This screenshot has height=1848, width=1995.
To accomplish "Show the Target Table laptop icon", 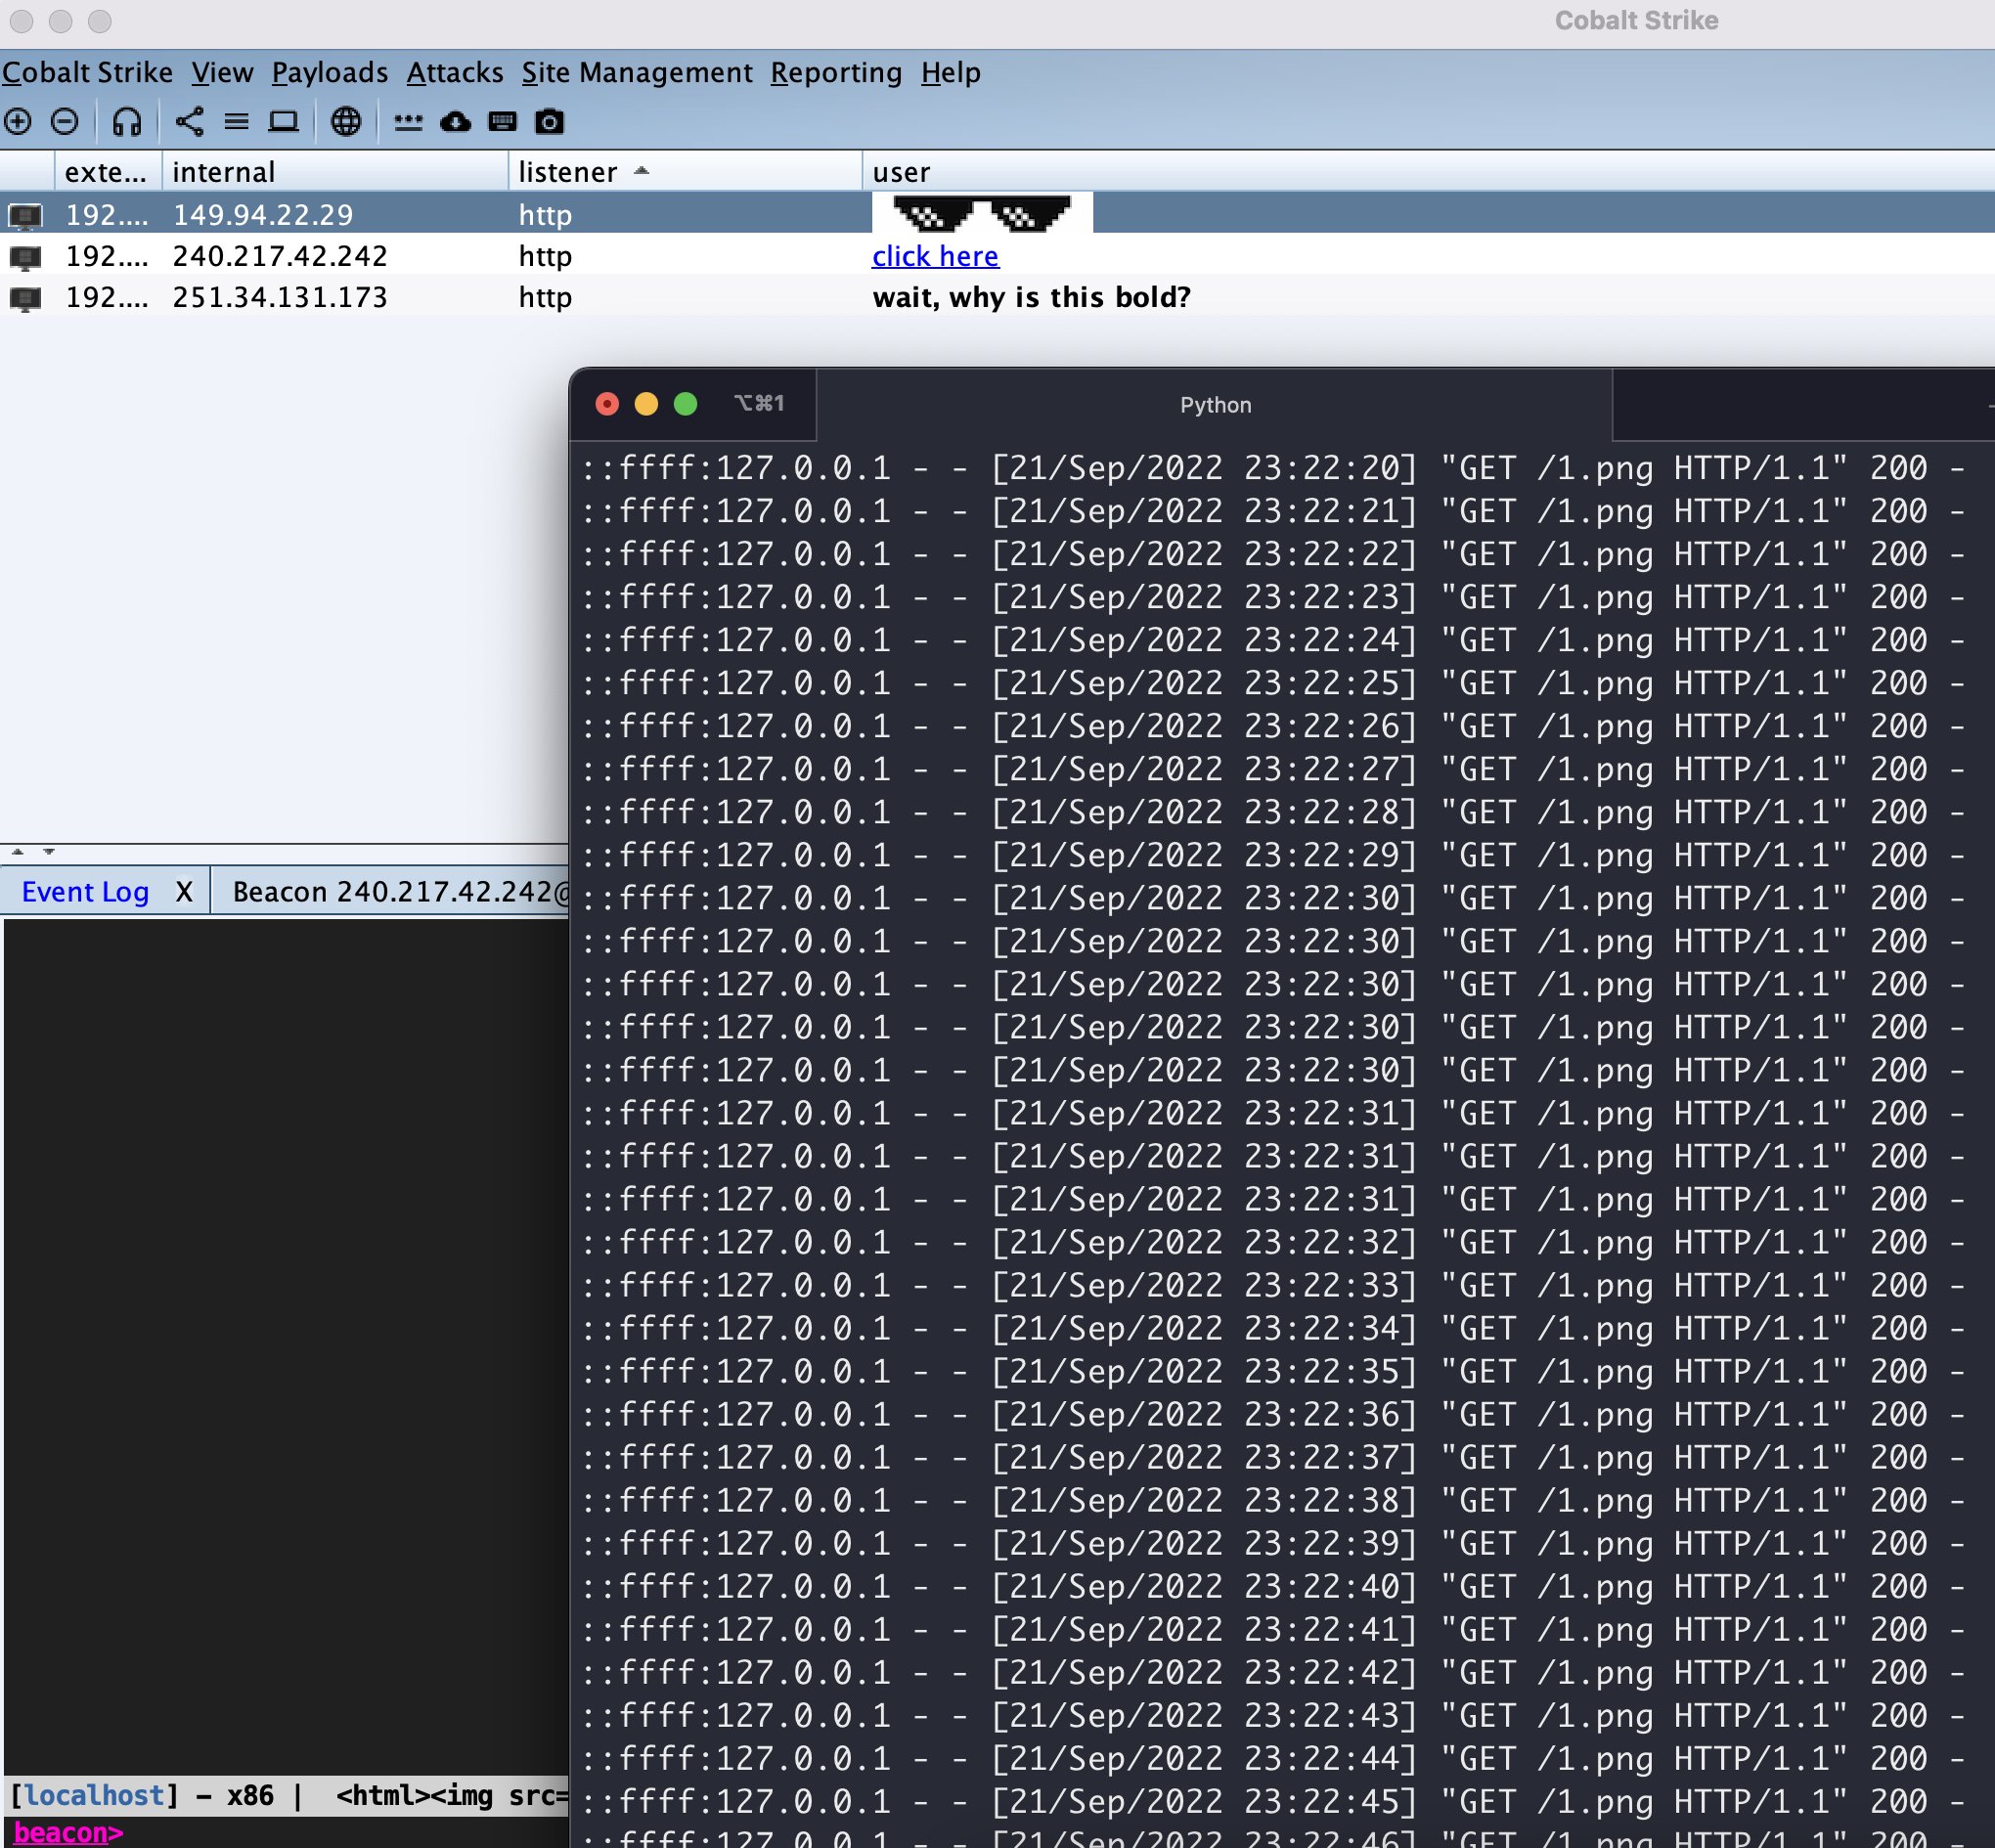I will 284,122.
